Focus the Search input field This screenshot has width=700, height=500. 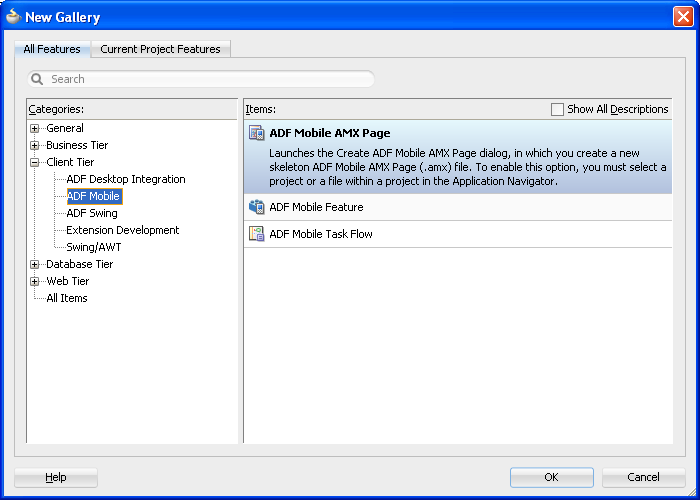coord(201,79)
